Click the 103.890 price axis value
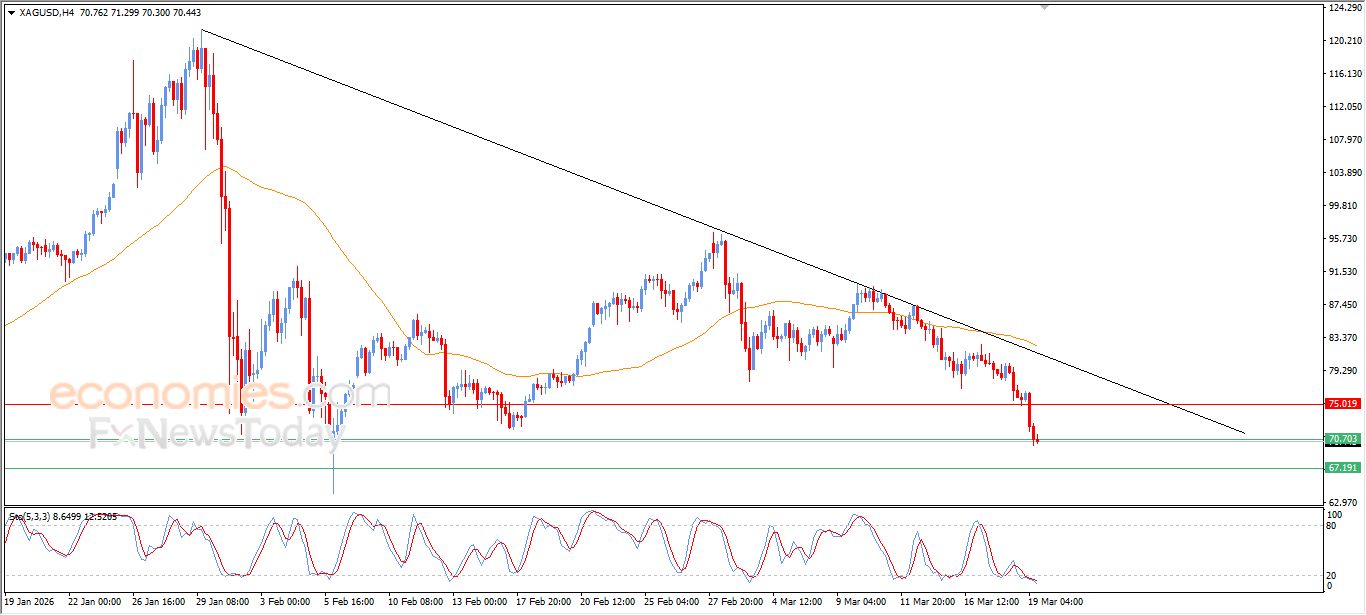This screenshot has height=615, width=1366. coord(1345,173)
